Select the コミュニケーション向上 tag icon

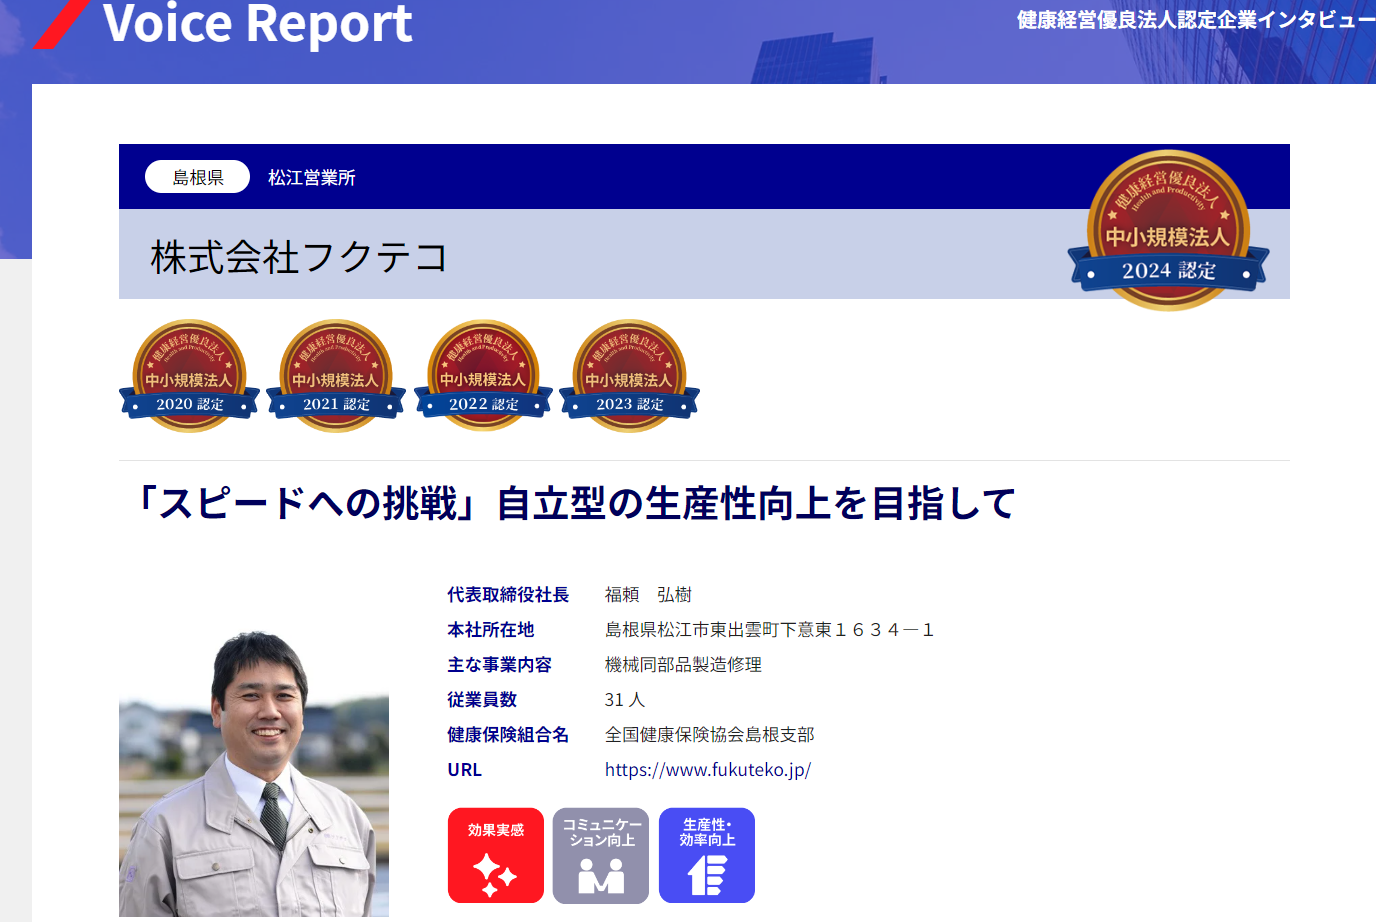coord(601,855)
